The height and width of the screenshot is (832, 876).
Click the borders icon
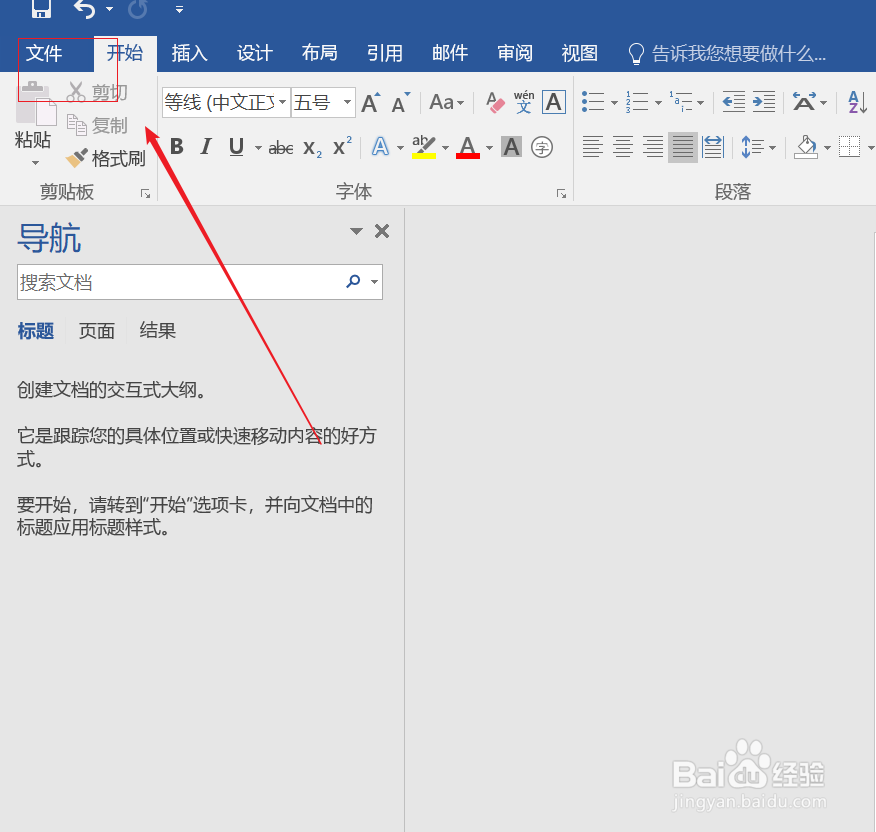849,147
